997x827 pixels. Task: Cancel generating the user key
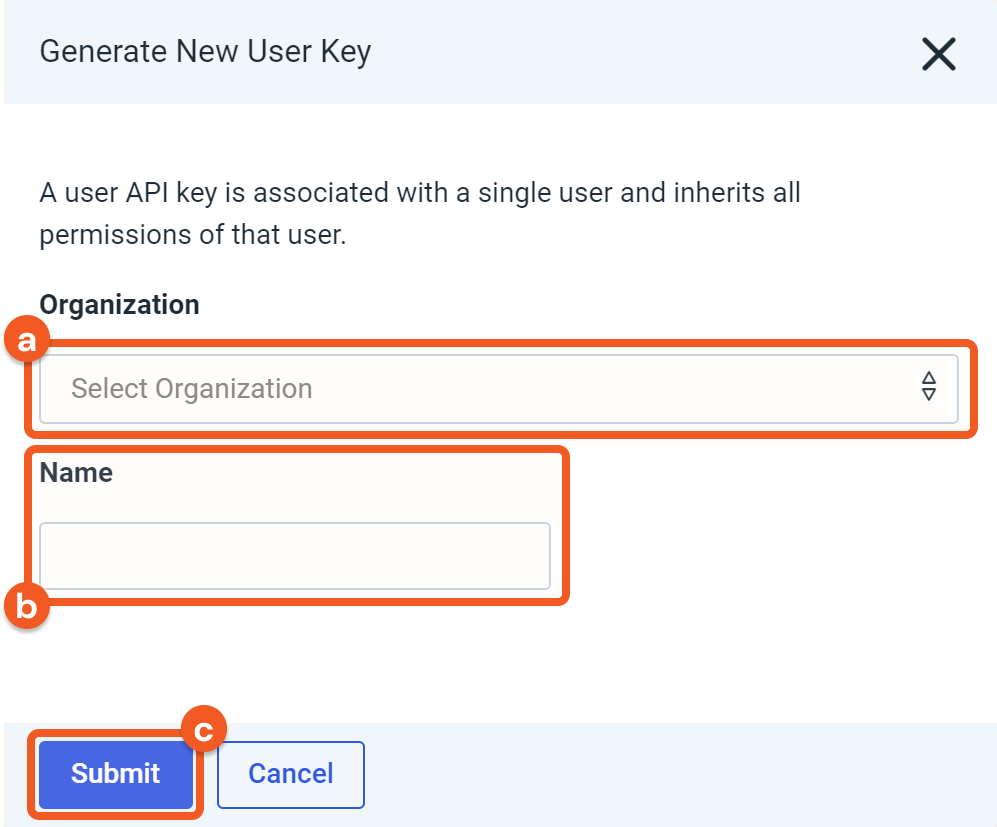pos(291,773)
